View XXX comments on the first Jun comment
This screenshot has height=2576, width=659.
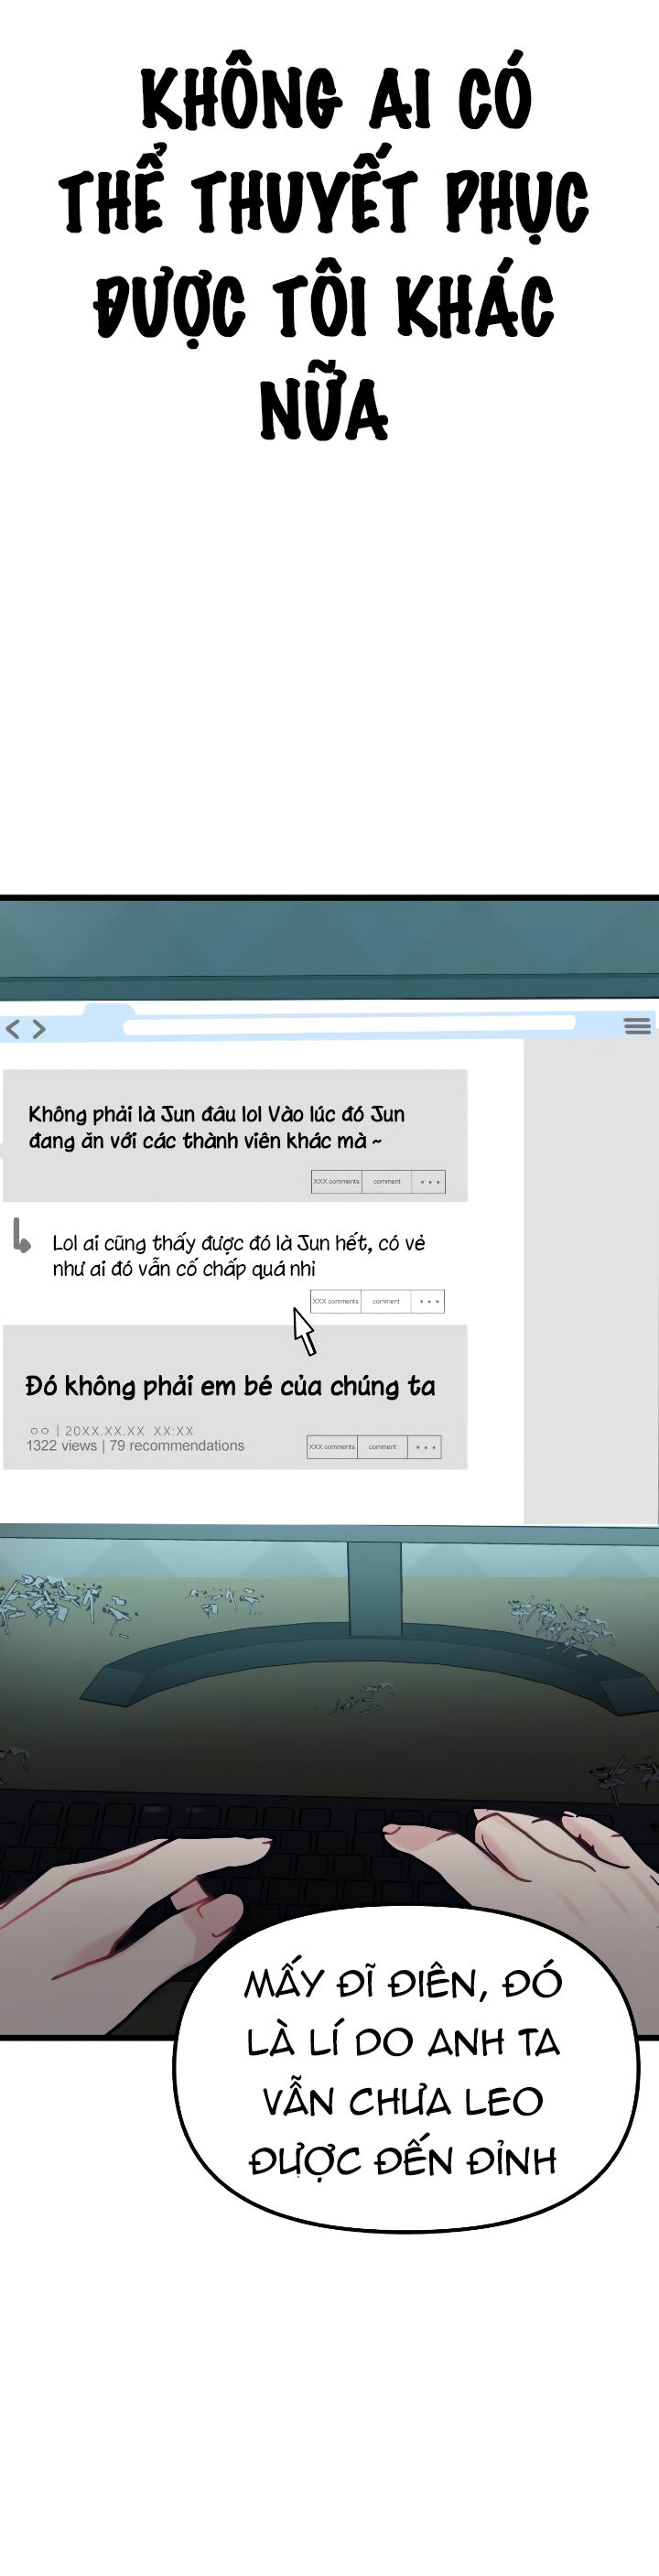tap(336, 1182)
